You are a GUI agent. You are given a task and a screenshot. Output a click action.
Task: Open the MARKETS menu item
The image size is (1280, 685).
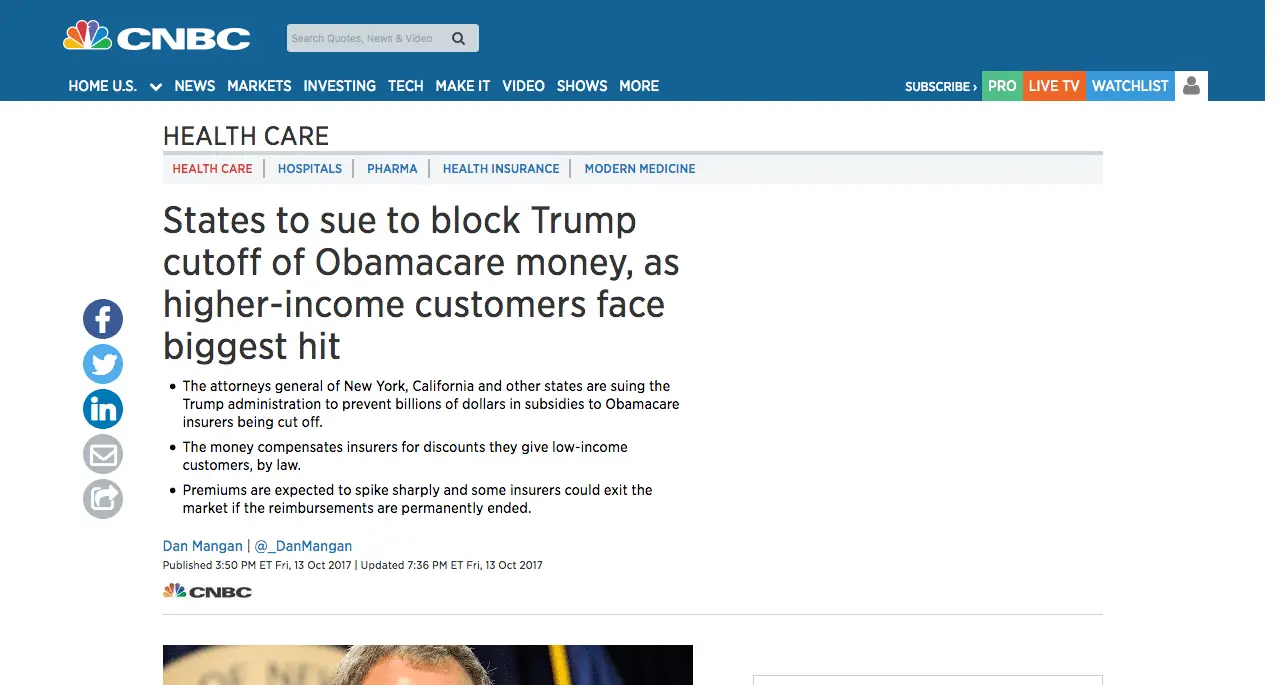tap(259, 86)
